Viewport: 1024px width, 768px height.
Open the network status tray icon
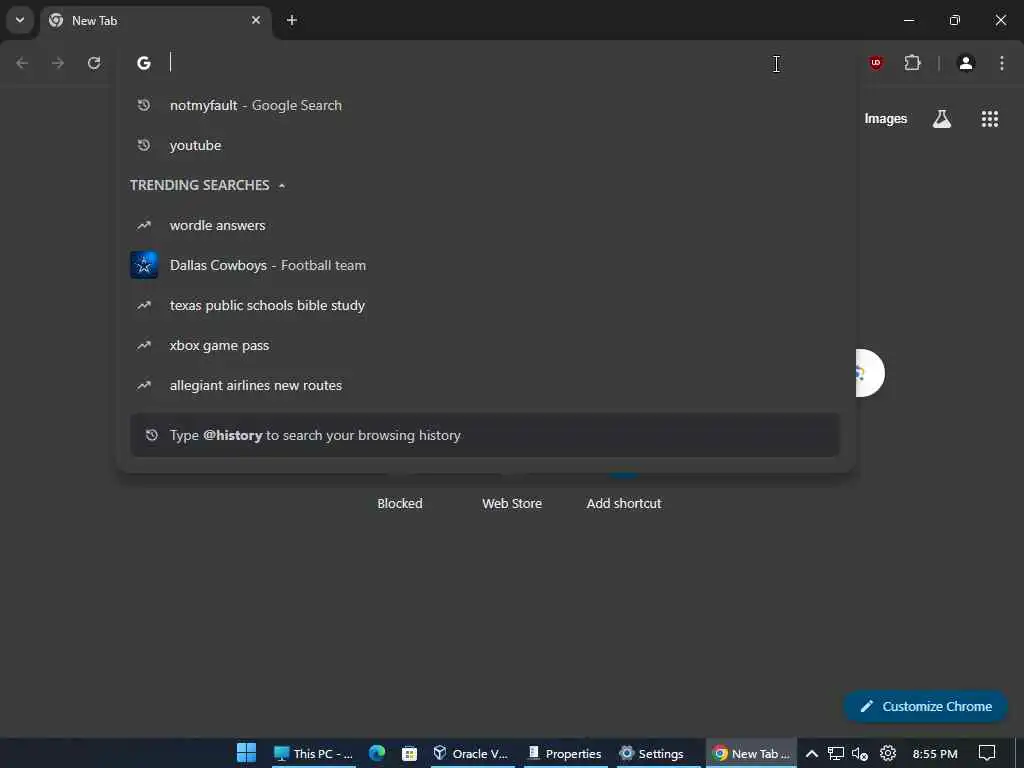[x=835, y=754]
